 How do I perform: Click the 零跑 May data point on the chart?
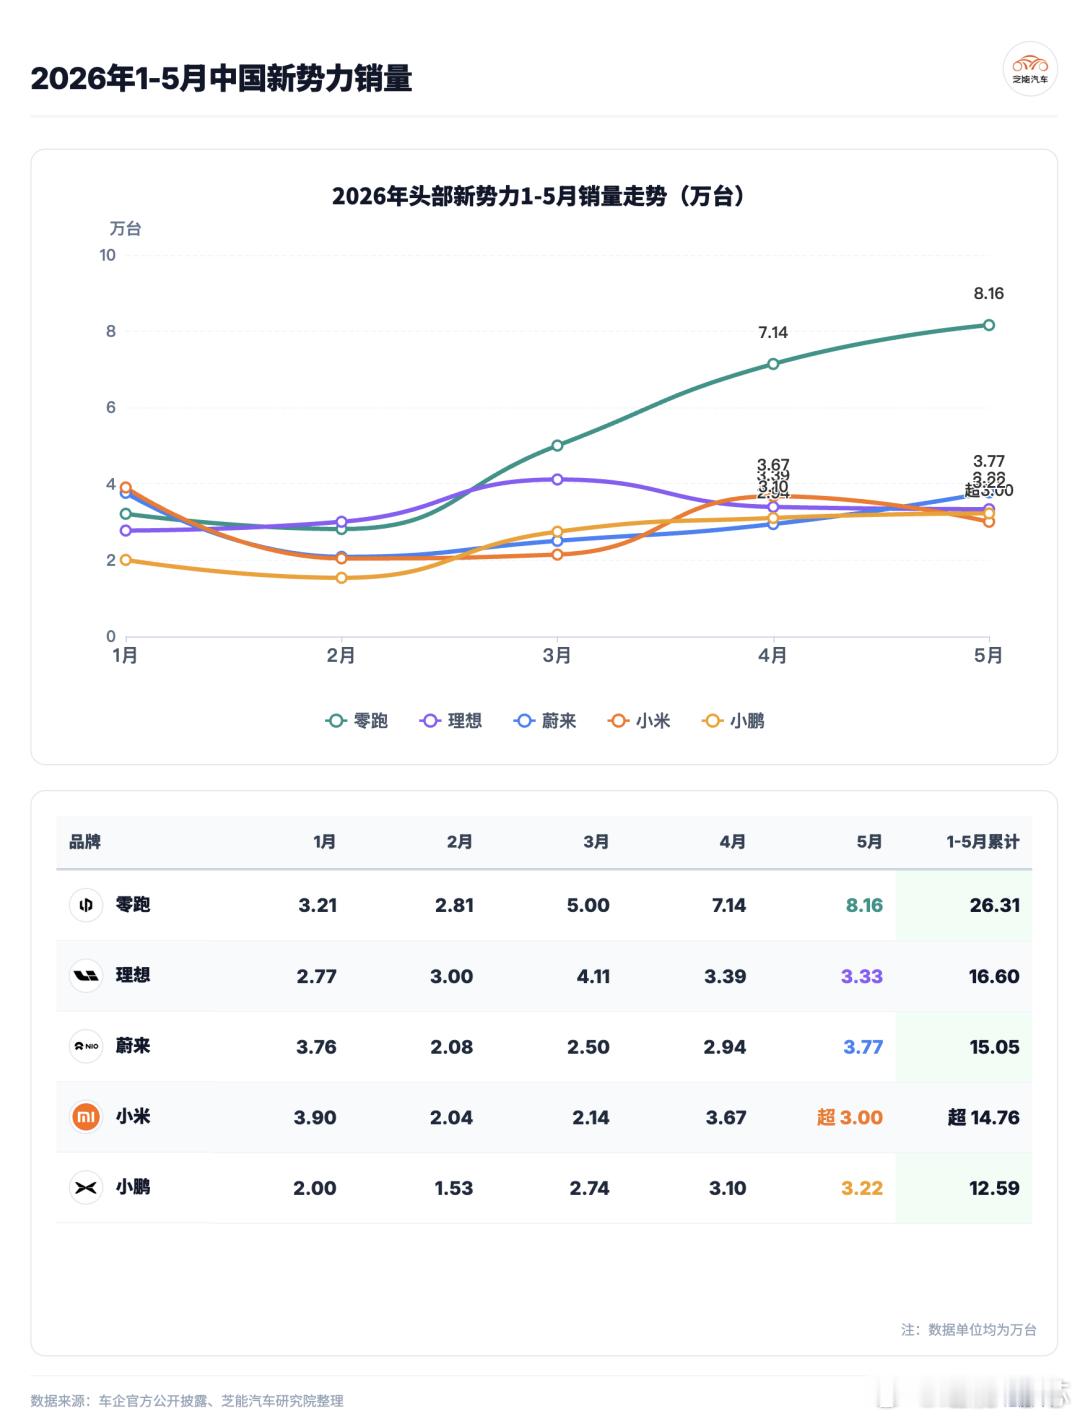(989, 325)
